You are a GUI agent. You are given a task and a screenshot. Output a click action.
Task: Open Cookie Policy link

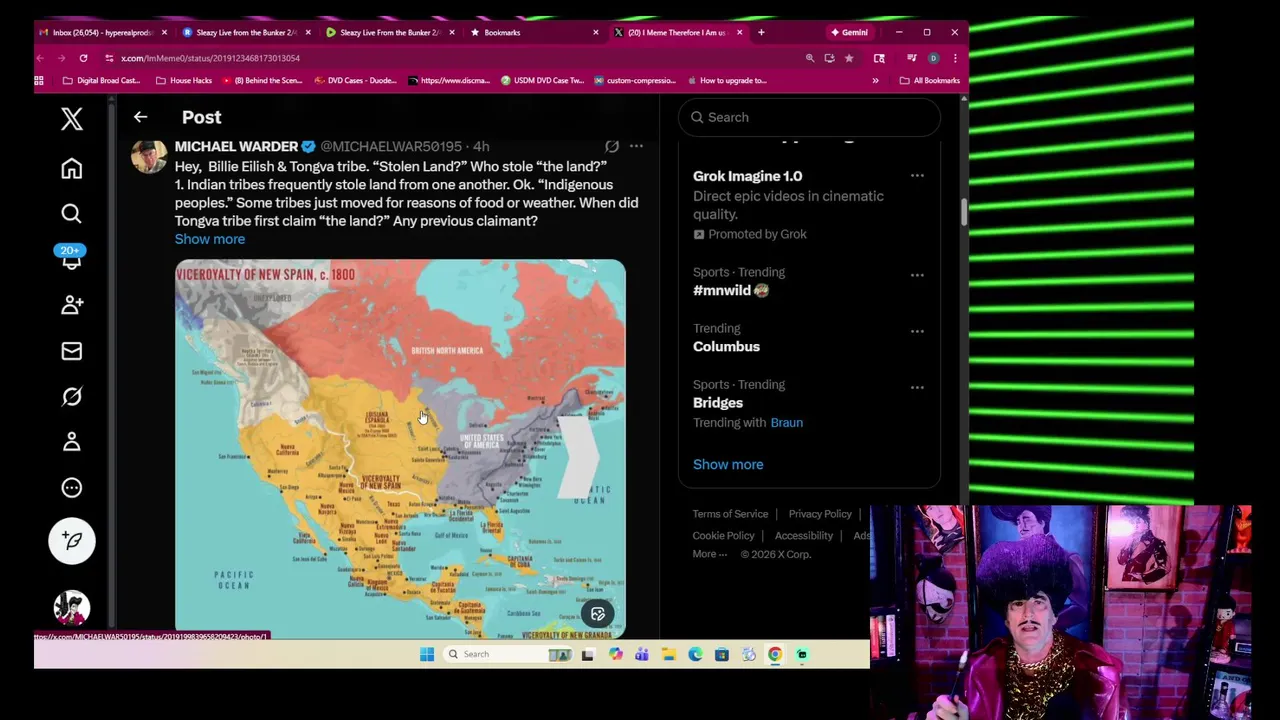723,536
